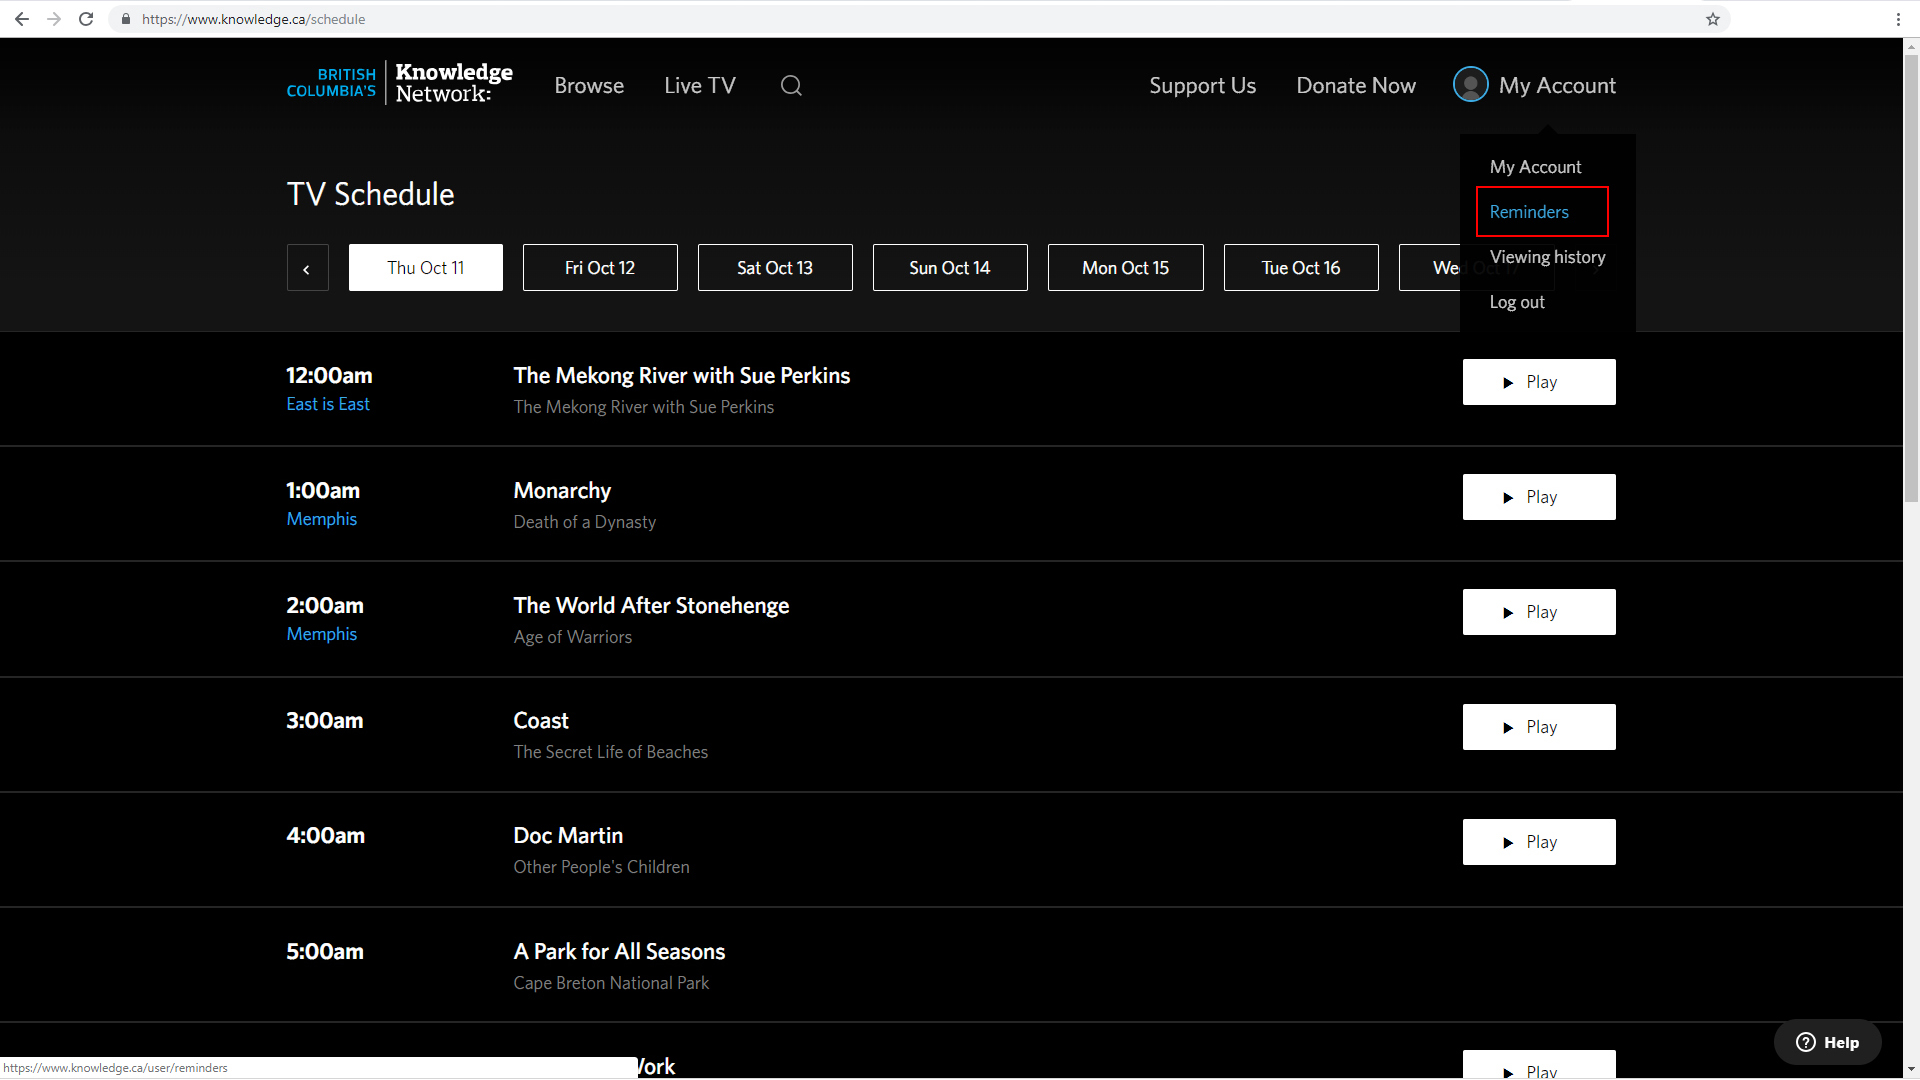Open Chrome three-dot menu

[1898, 19]
